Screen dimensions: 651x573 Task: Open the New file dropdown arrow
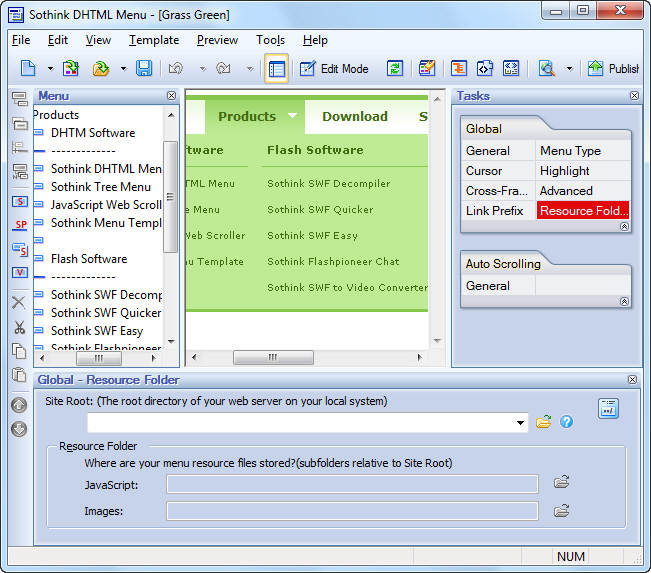[x=51, y=69]
